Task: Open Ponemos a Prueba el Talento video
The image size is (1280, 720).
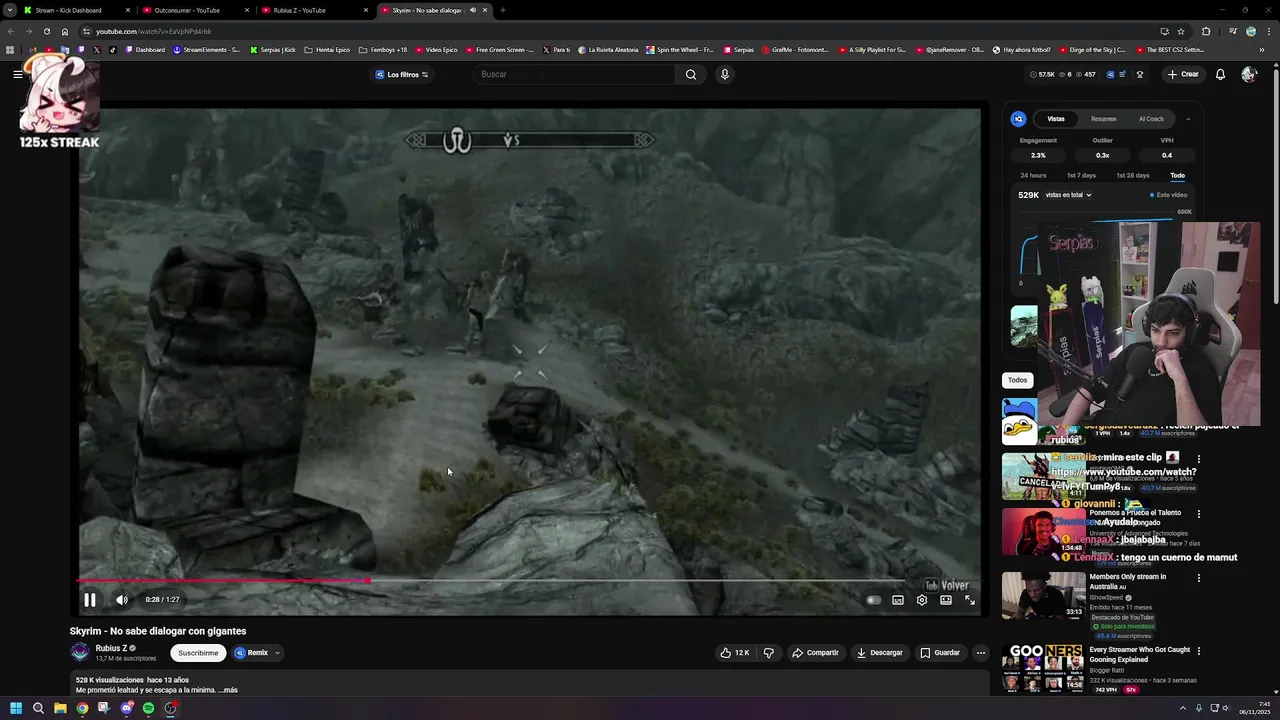Action: pyautogui.click(x=1044, y=531)
